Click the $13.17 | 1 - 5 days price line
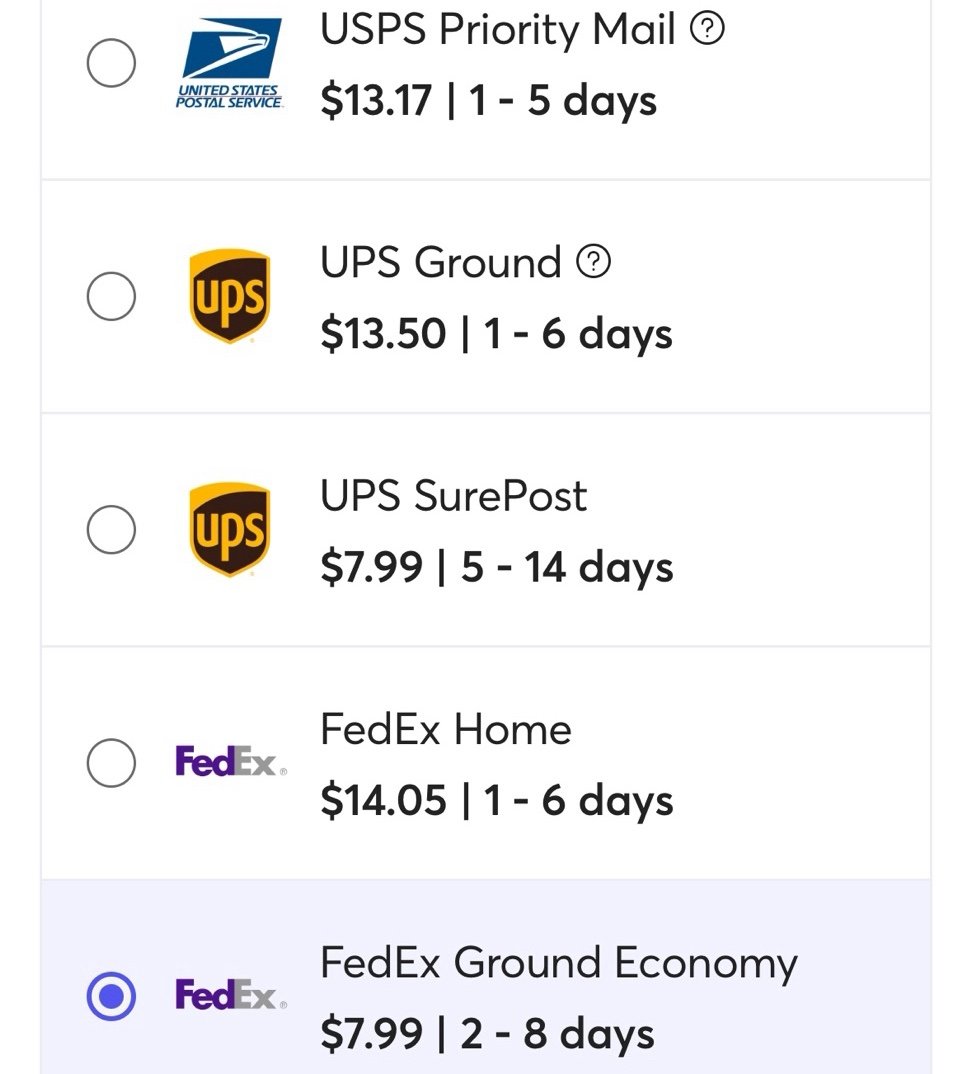The height and width of the screenshot is (1074, 972). 488,100
